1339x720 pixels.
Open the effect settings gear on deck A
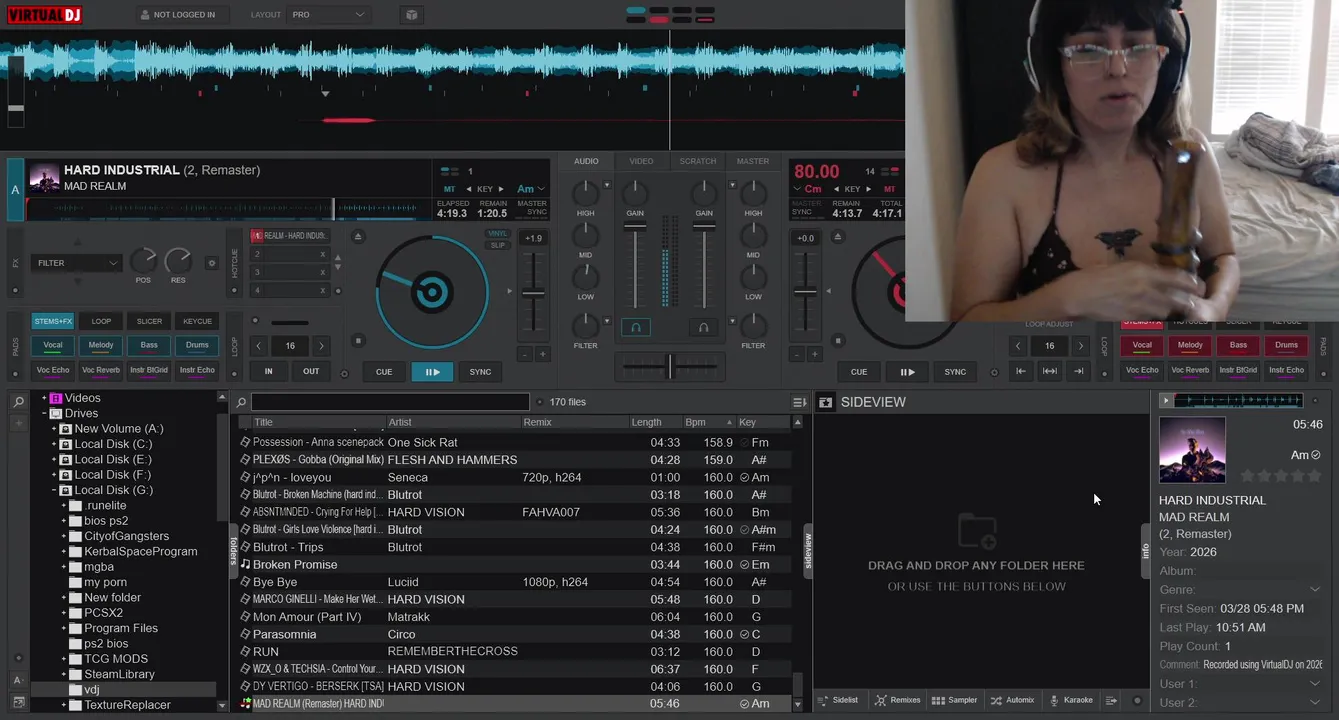pos(211,263)
